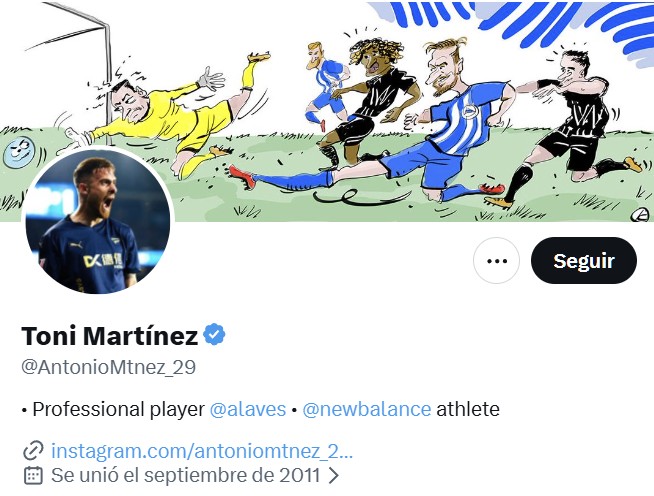
Task: Click the chain link icon
Action: tap(33, 449)
